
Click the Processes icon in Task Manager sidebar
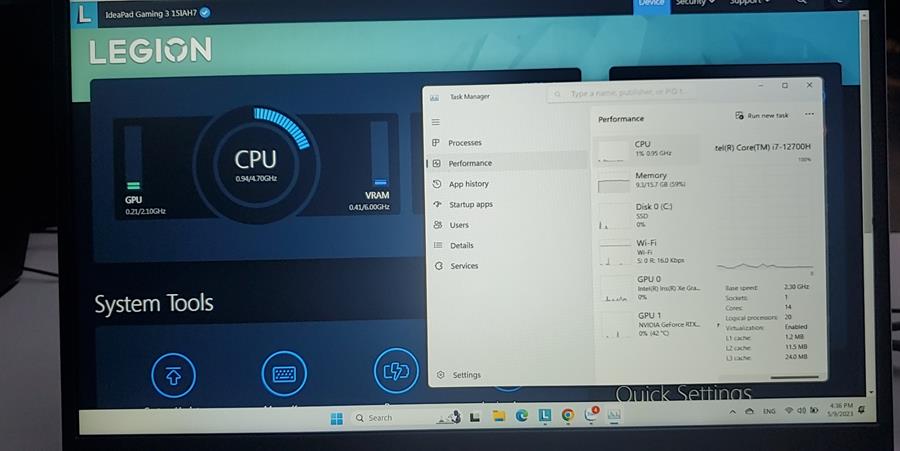pyautogui.click(x=436, y=142)
